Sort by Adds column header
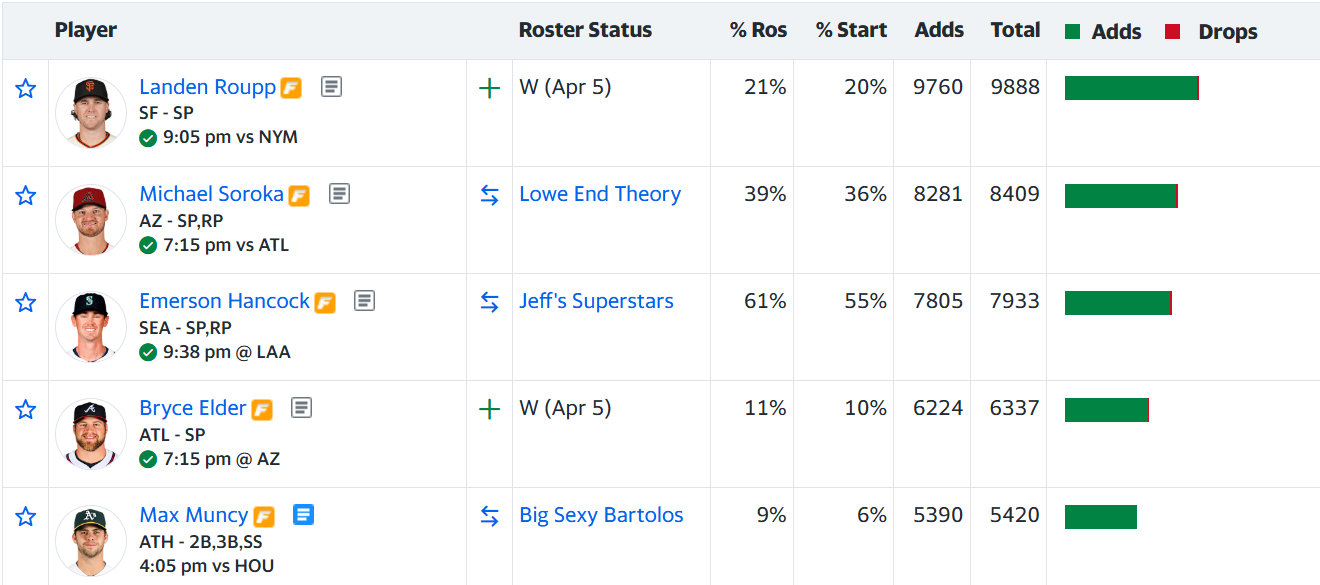The image size is (1320, 585). tap(938, 30)
